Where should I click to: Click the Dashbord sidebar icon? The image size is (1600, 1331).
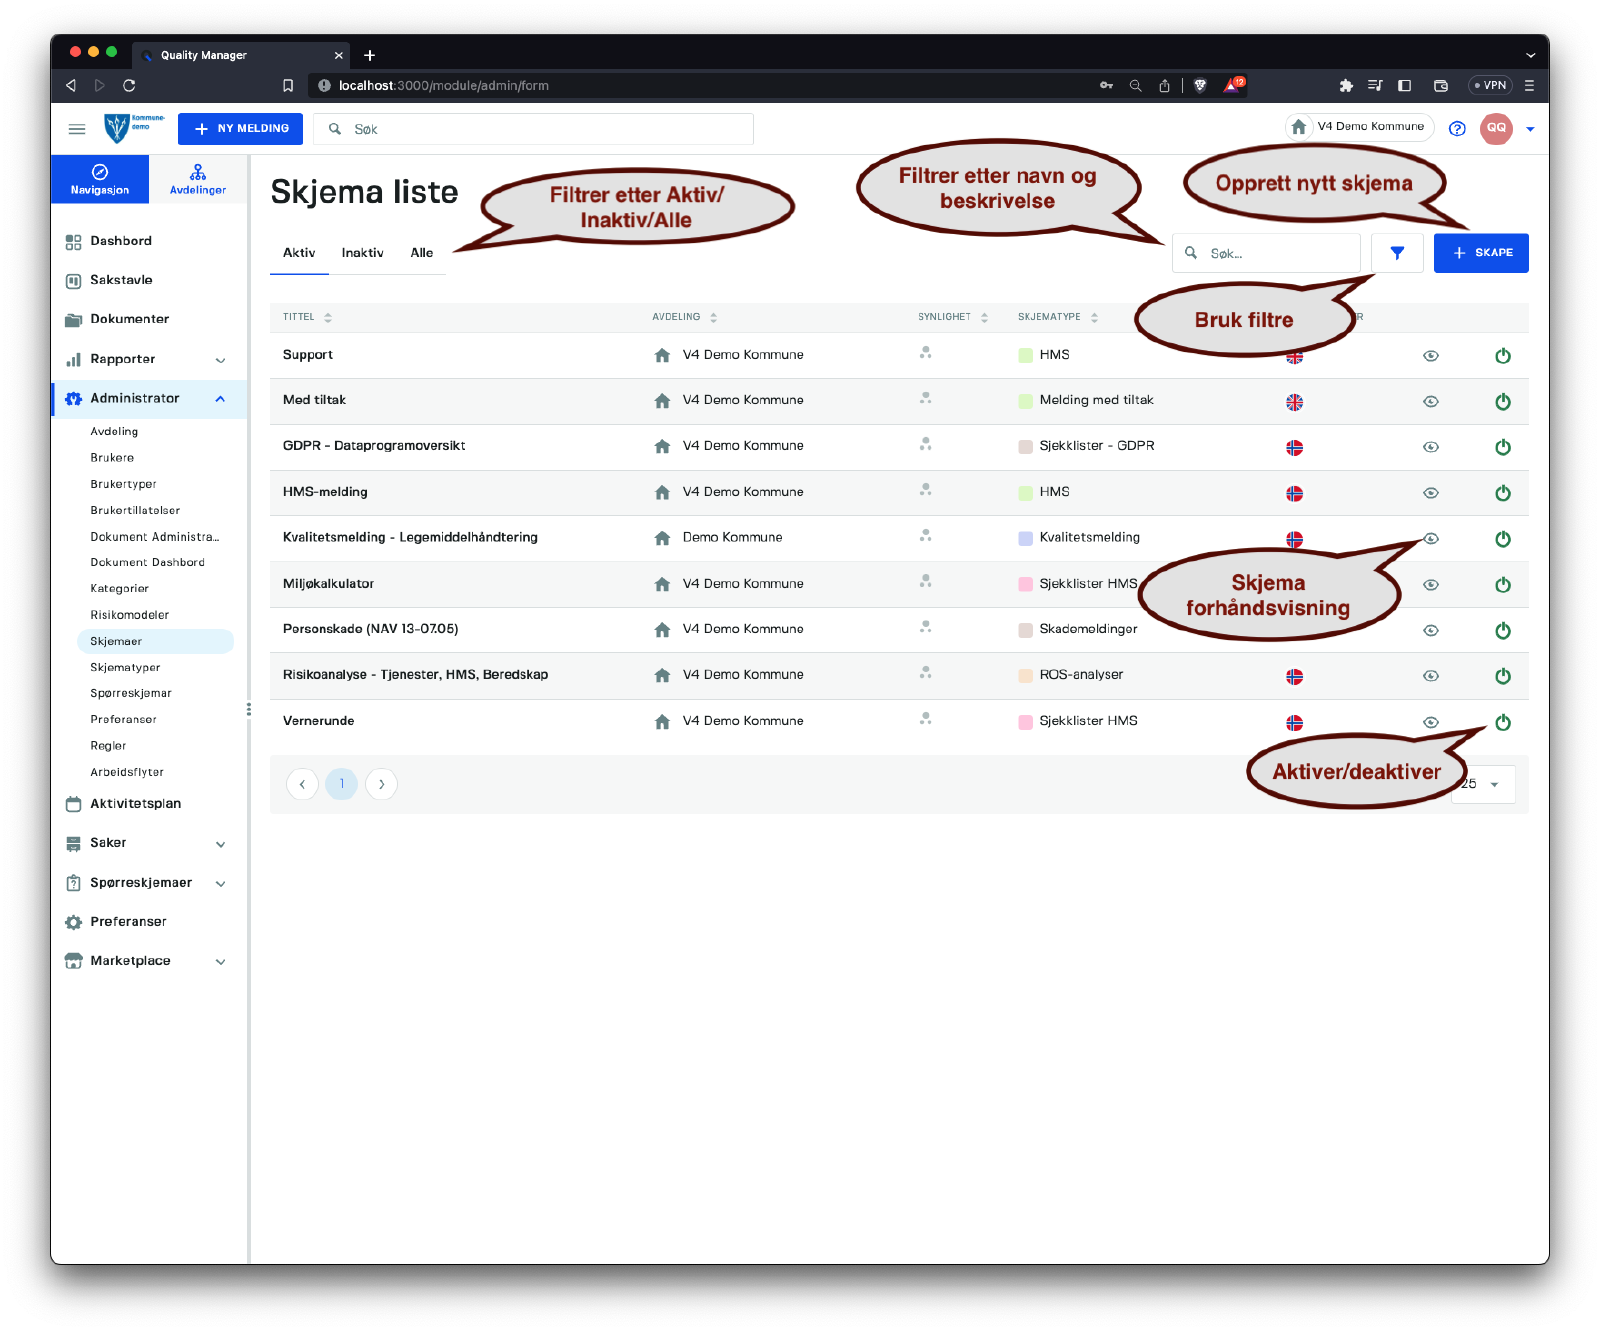coord(73,242)
